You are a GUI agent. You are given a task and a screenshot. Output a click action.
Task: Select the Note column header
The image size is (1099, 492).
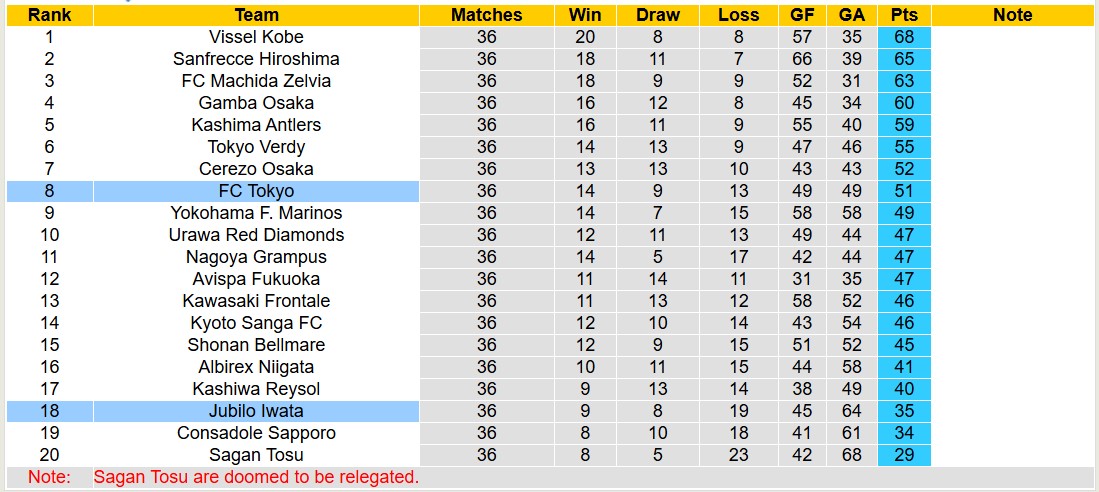coord(1012,15)
